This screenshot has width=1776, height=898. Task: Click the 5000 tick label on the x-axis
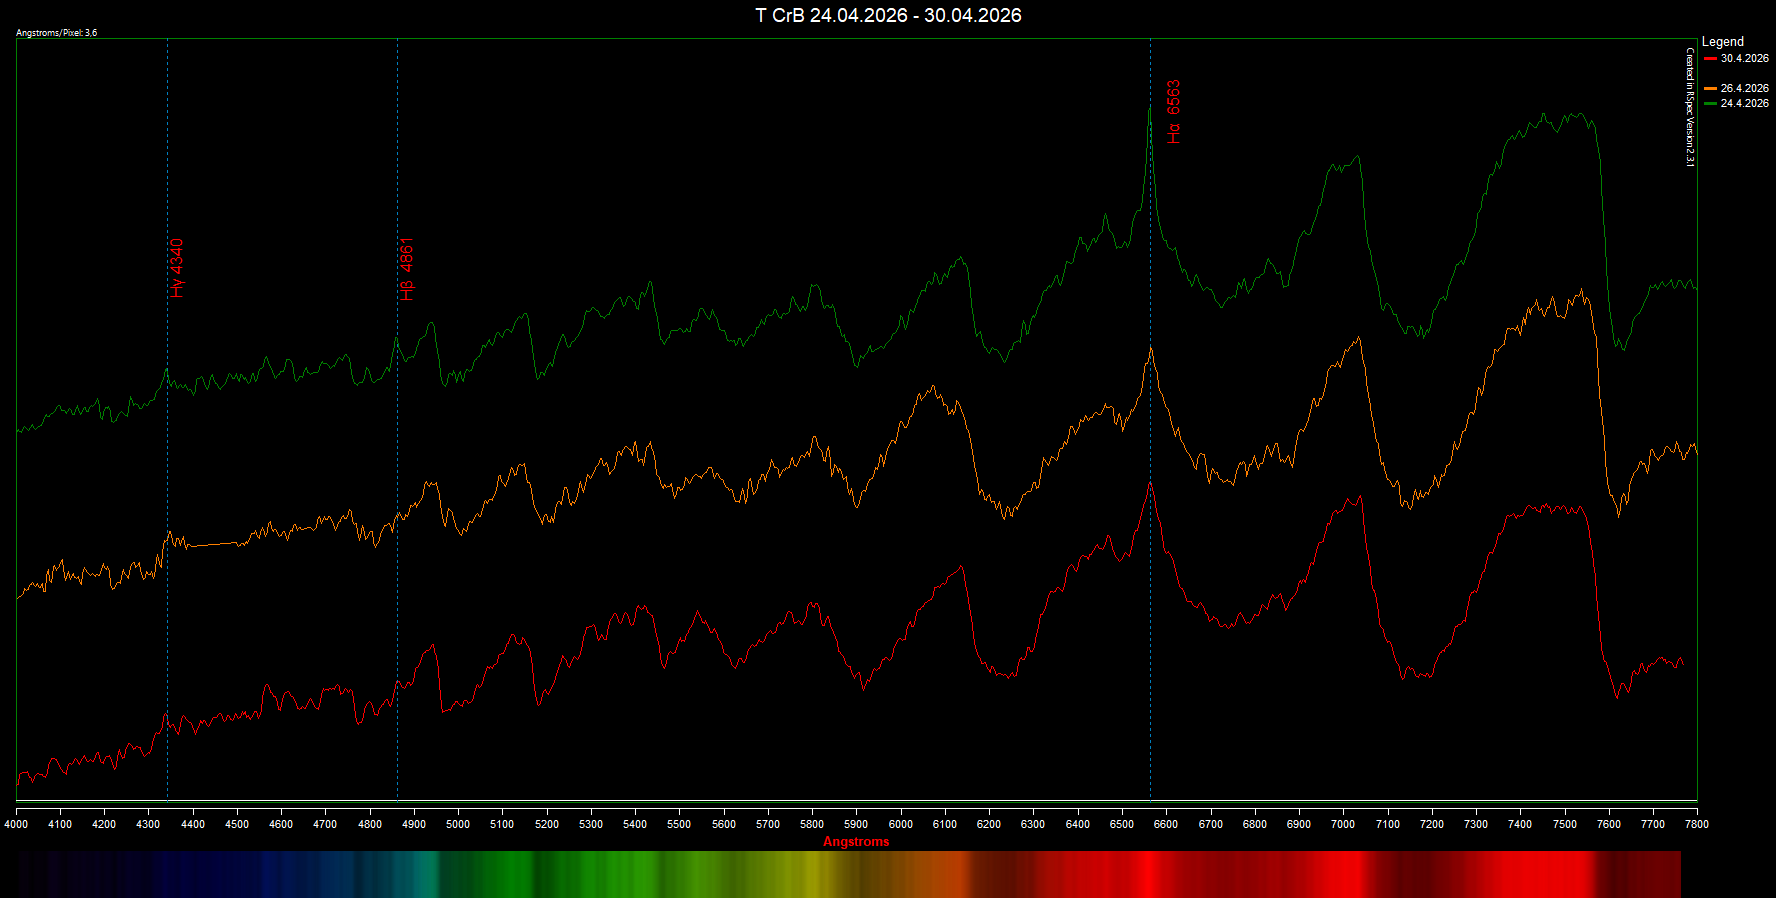point(458,824)
